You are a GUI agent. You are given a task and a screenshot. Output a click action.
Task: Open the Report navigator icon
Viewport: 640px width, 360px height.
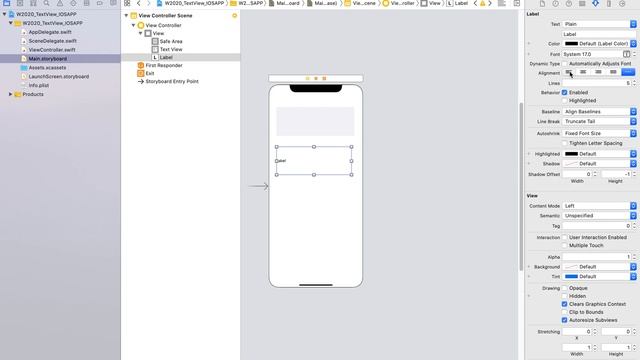113,3
